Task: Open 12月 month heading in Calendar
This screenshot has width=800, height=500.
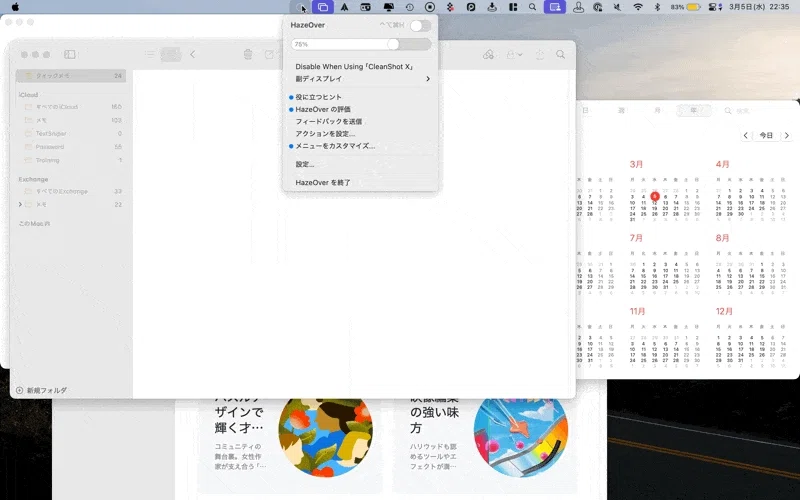Action: point(724,311)
